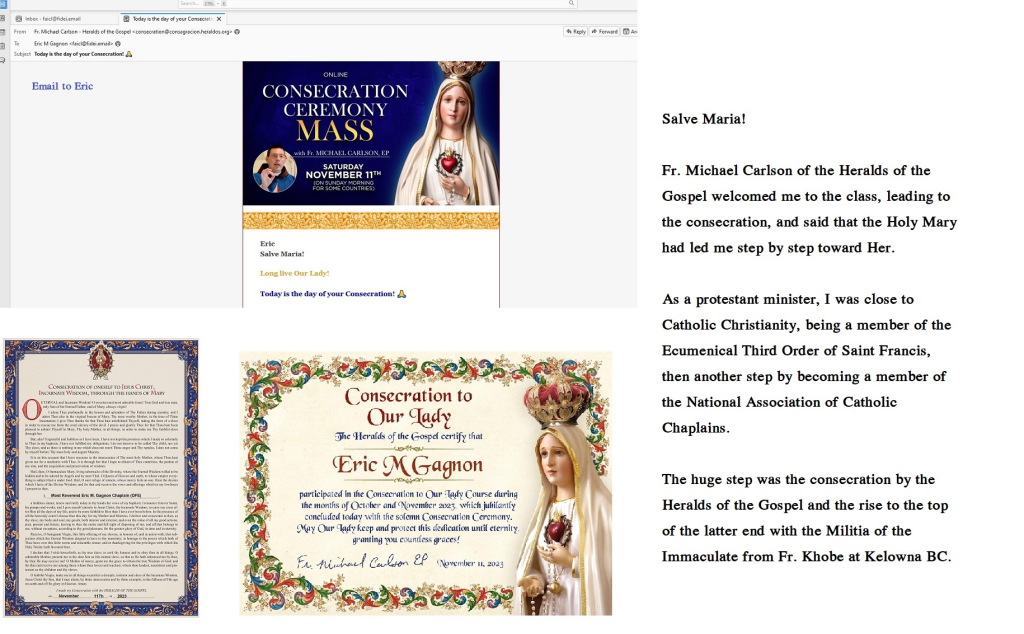Screen dimensions: 1024x634
Task: Open the calendar sidebar icon
Action: (3, 33)
